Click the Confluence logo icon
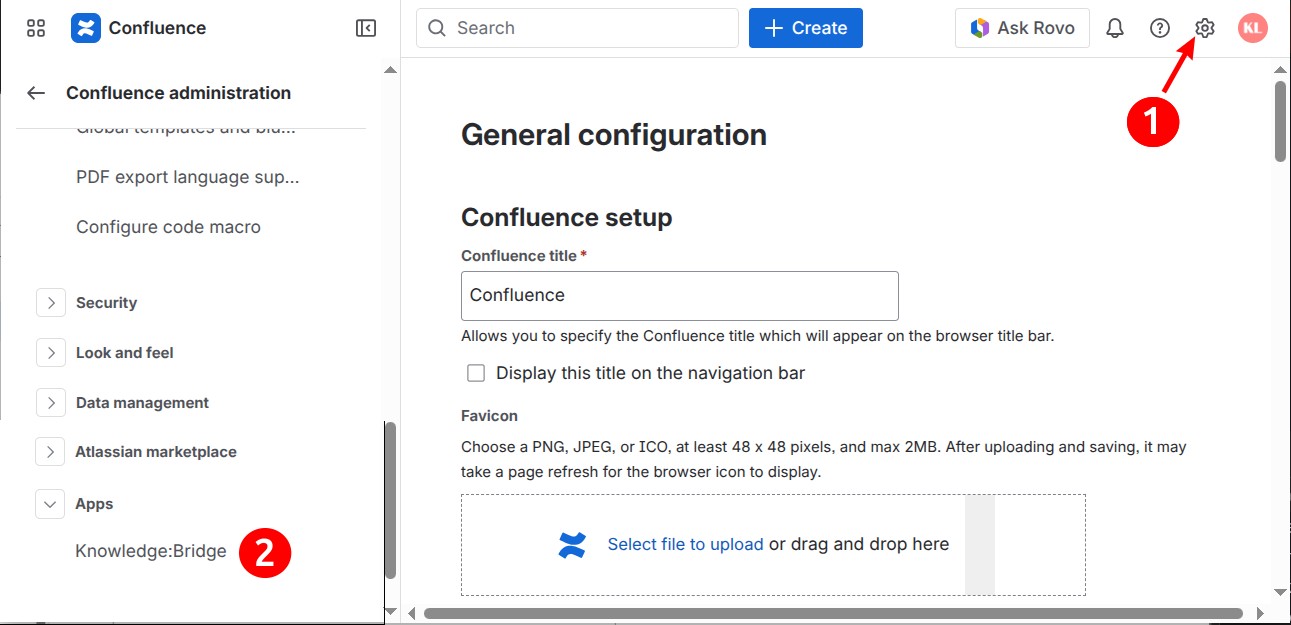 tap(86, 28)
